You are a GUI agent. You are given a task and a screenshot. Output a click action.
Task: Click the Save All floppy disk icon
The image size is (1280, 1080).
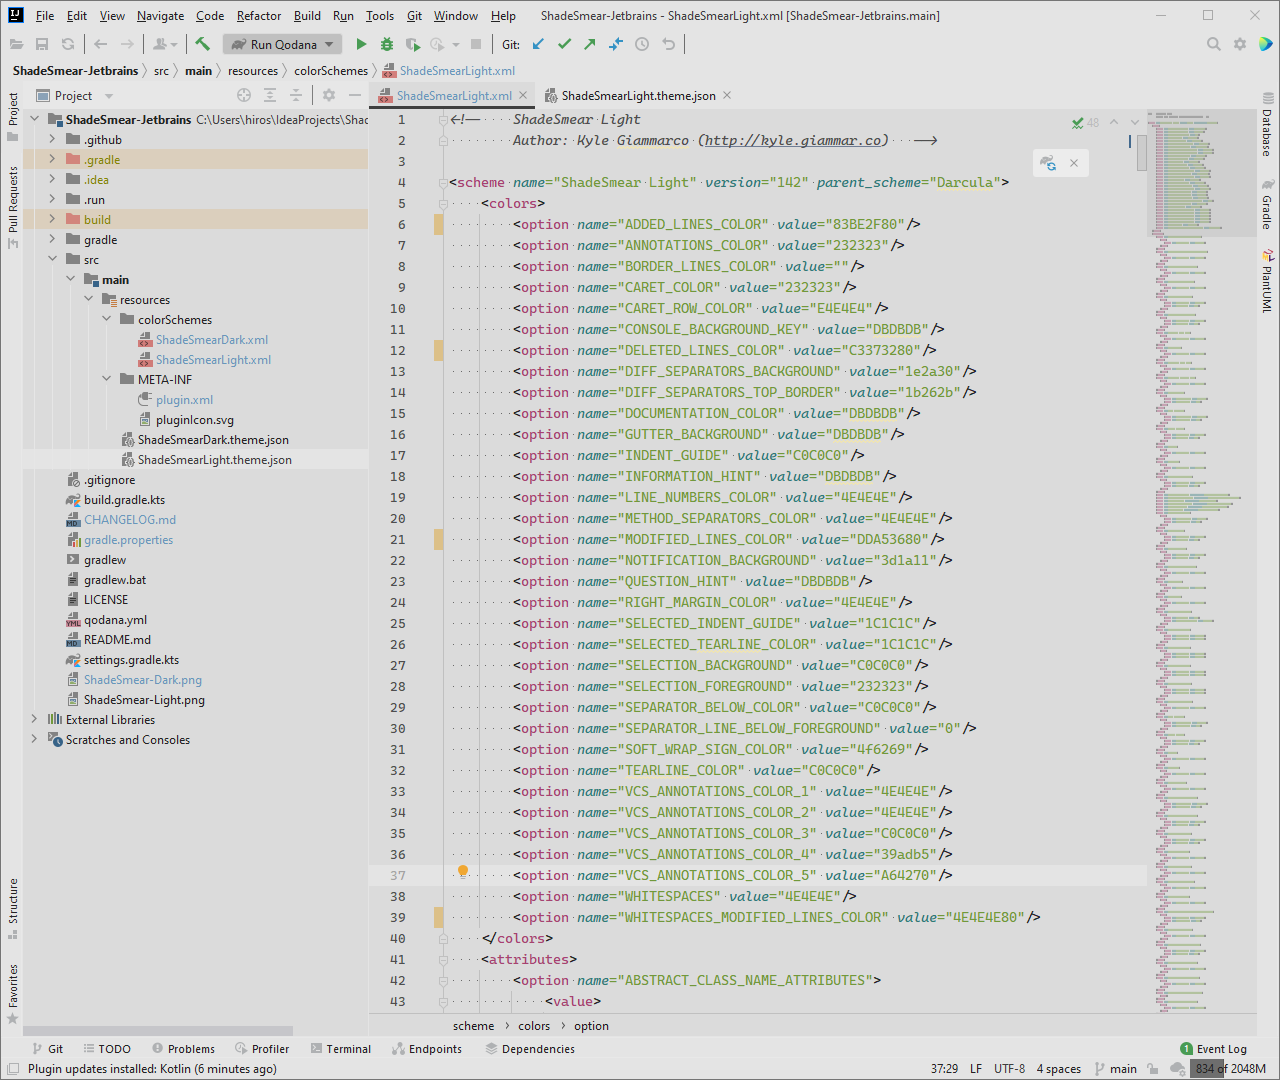(x=42, y=44)
